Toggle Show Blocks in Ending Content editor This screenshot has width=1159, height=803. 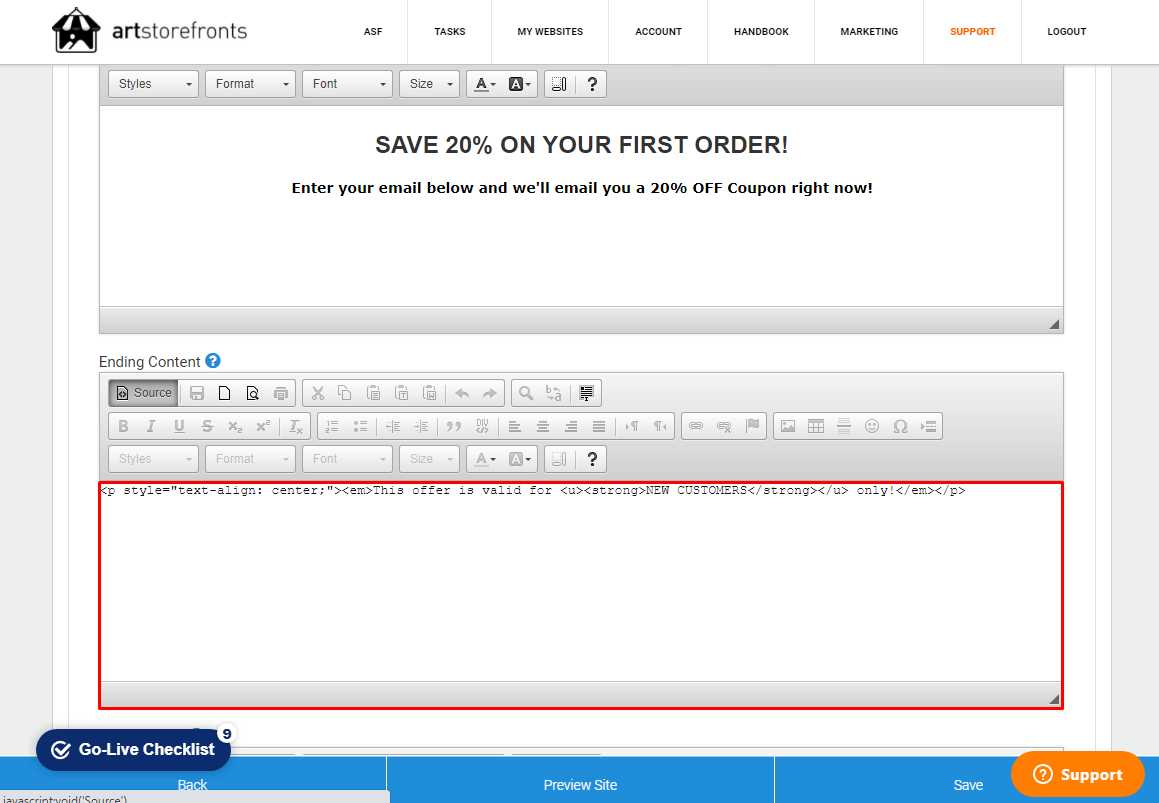tap(560, 459)
